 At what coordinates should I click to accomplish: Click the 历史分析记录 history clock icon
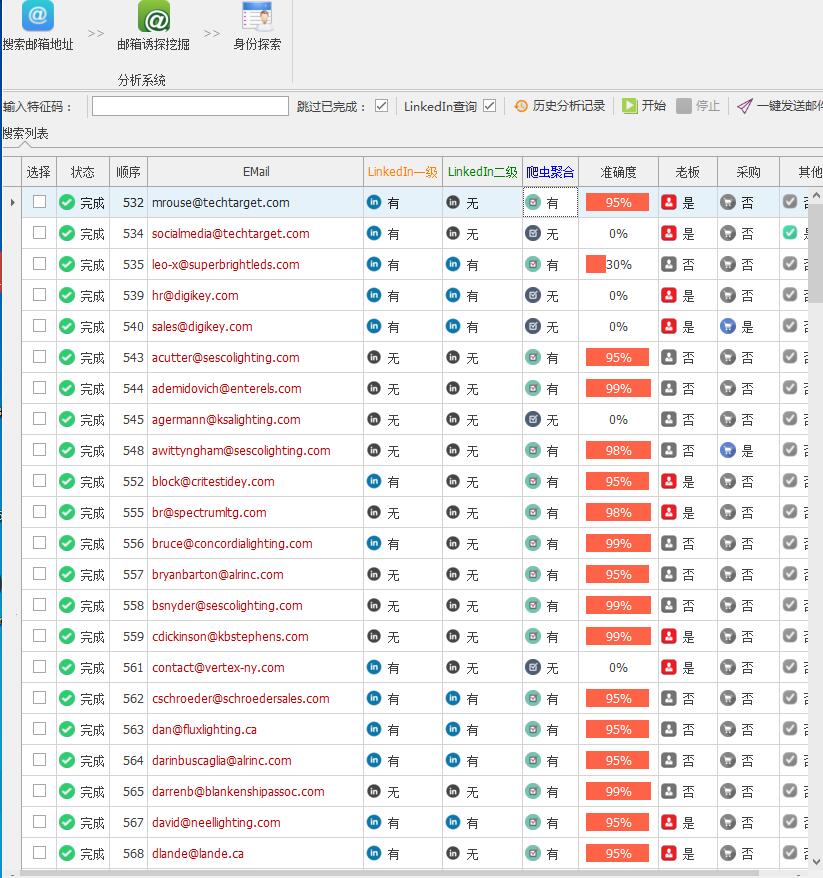click(x=521, y=106)
